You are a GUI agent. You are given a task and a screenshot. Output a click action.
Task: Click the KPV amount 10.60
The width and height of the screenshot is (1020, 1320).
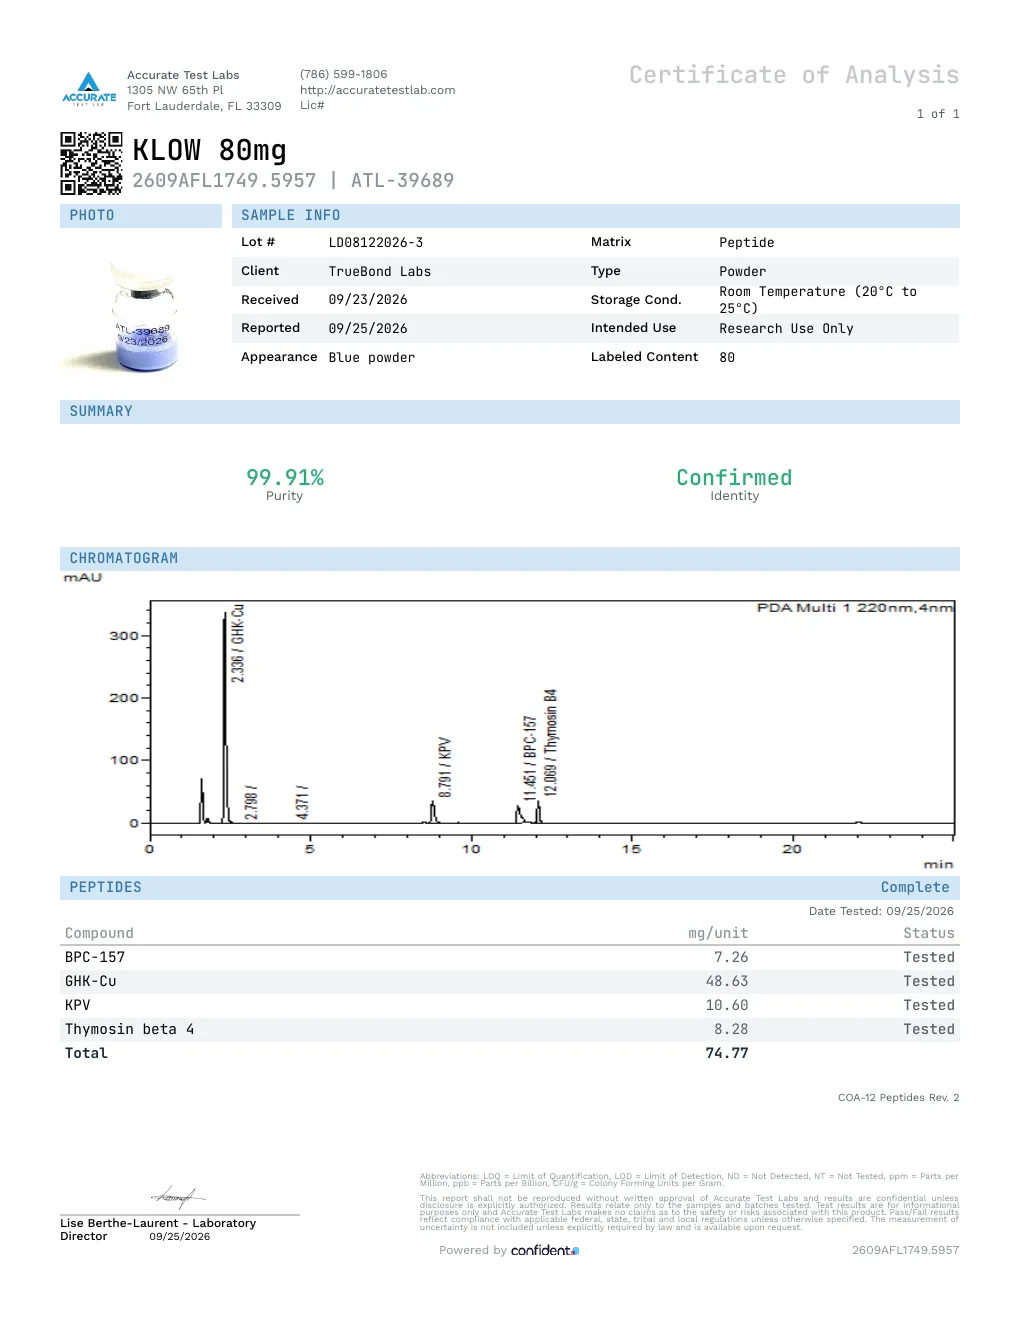click(x=727, y=1005)
